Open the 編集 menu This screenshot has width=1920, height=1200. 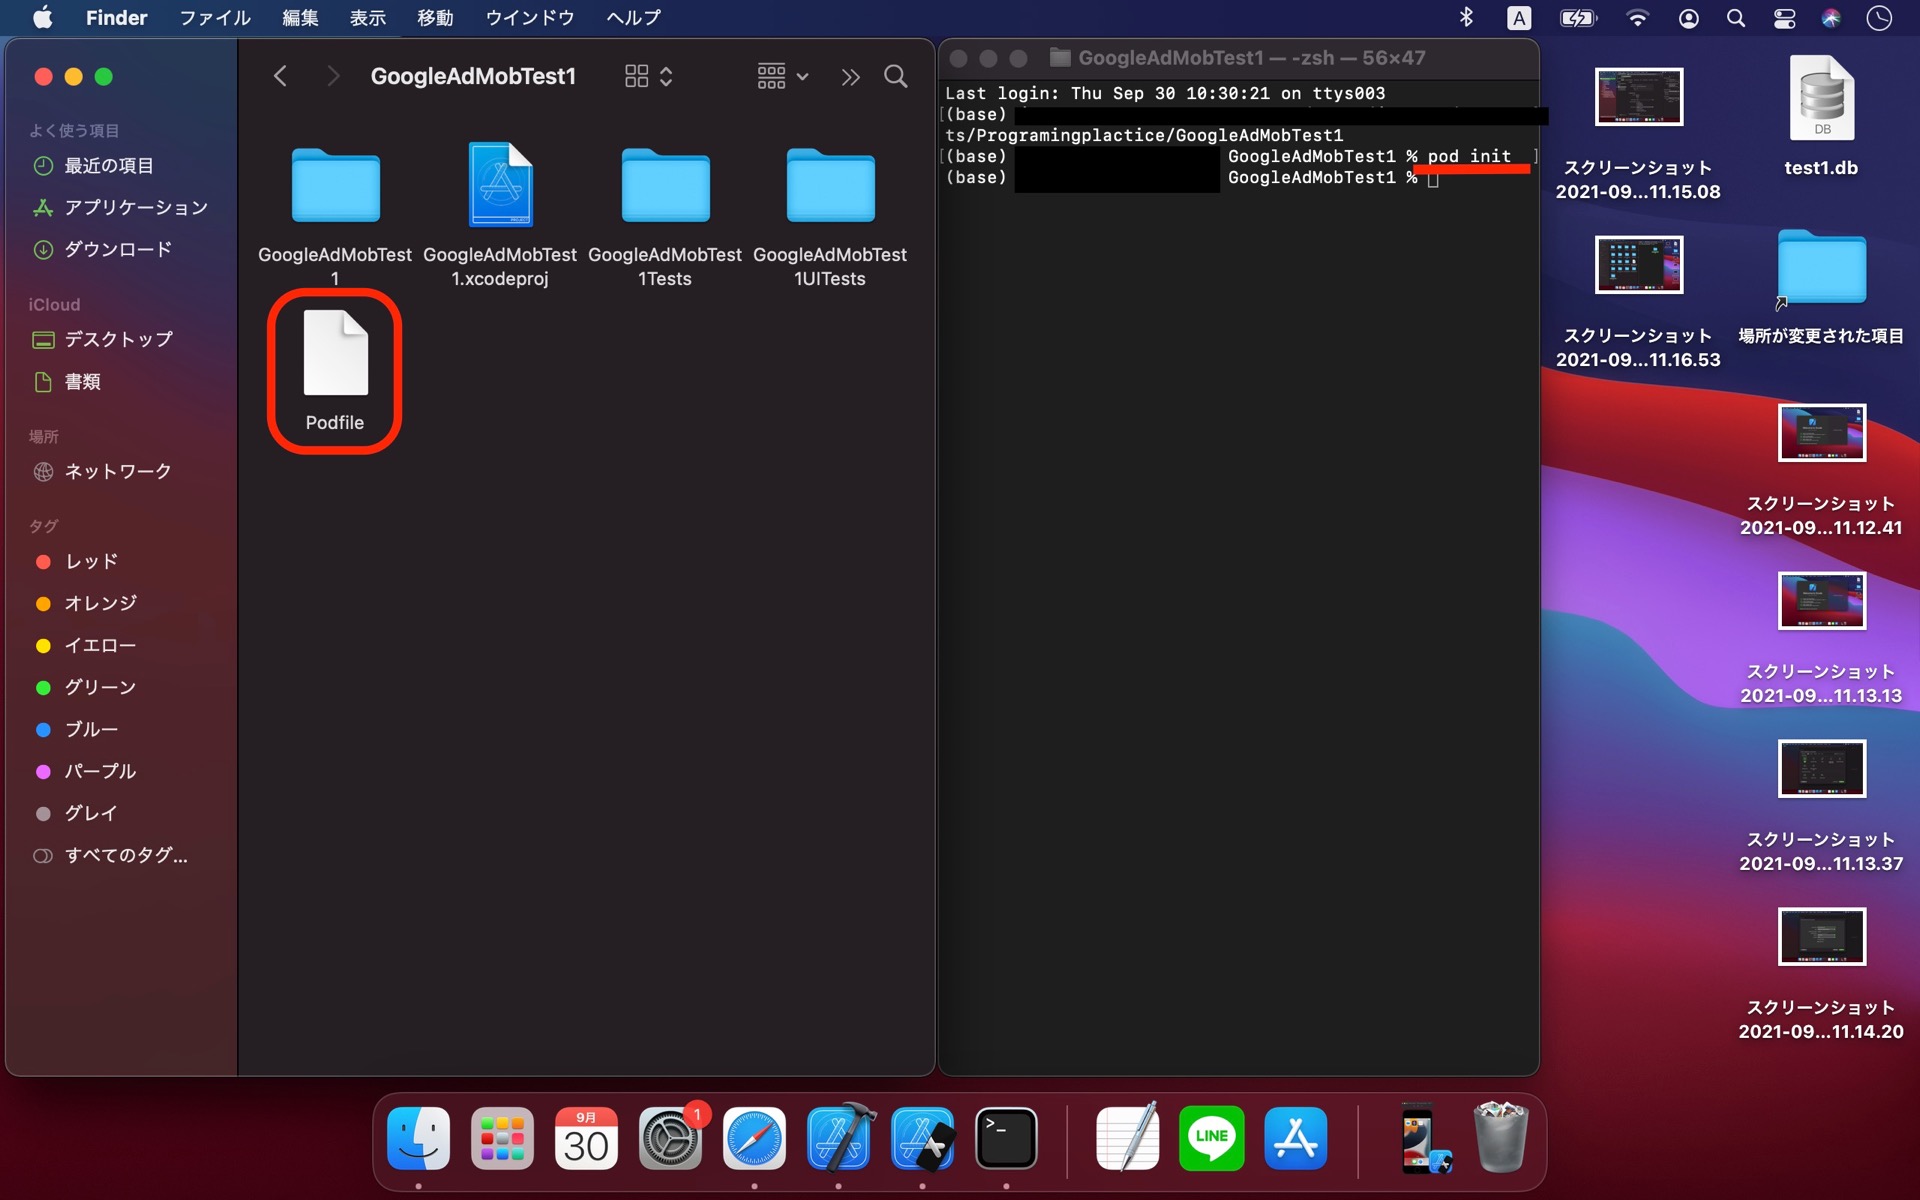[300, 18]
